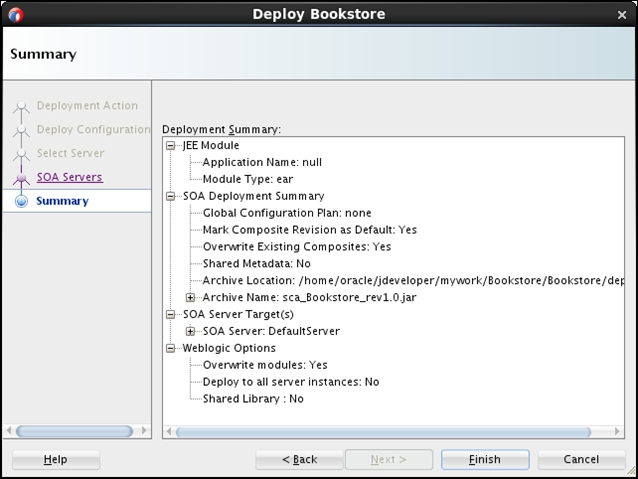Click right arrow of Deployment Summary scrollbar

pyautogui.click(x=617, y=431)
